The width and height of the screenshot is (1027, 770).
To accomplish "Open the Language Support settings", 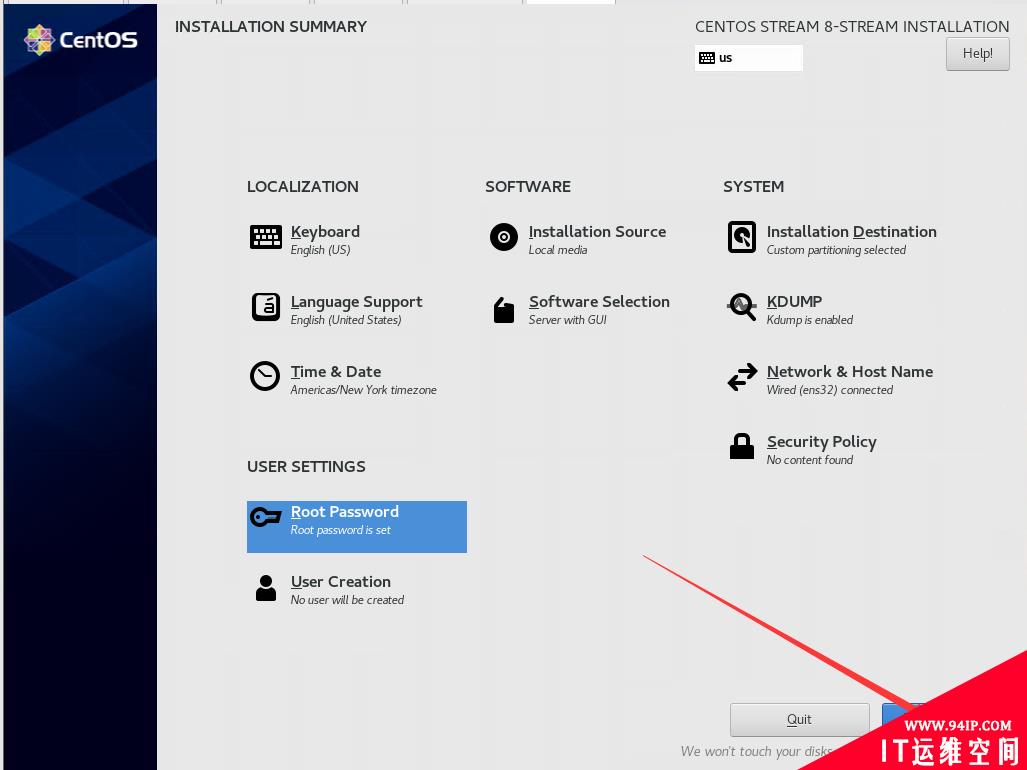I will 356,302.
